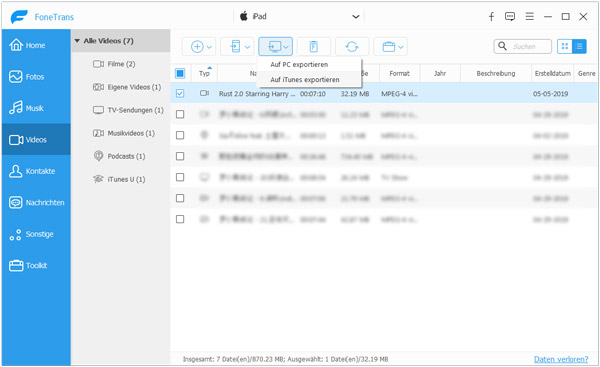Viewport: 600px width, 367px height.
Task: Sort by the Genre column header
Action: (x=586, y=73)
